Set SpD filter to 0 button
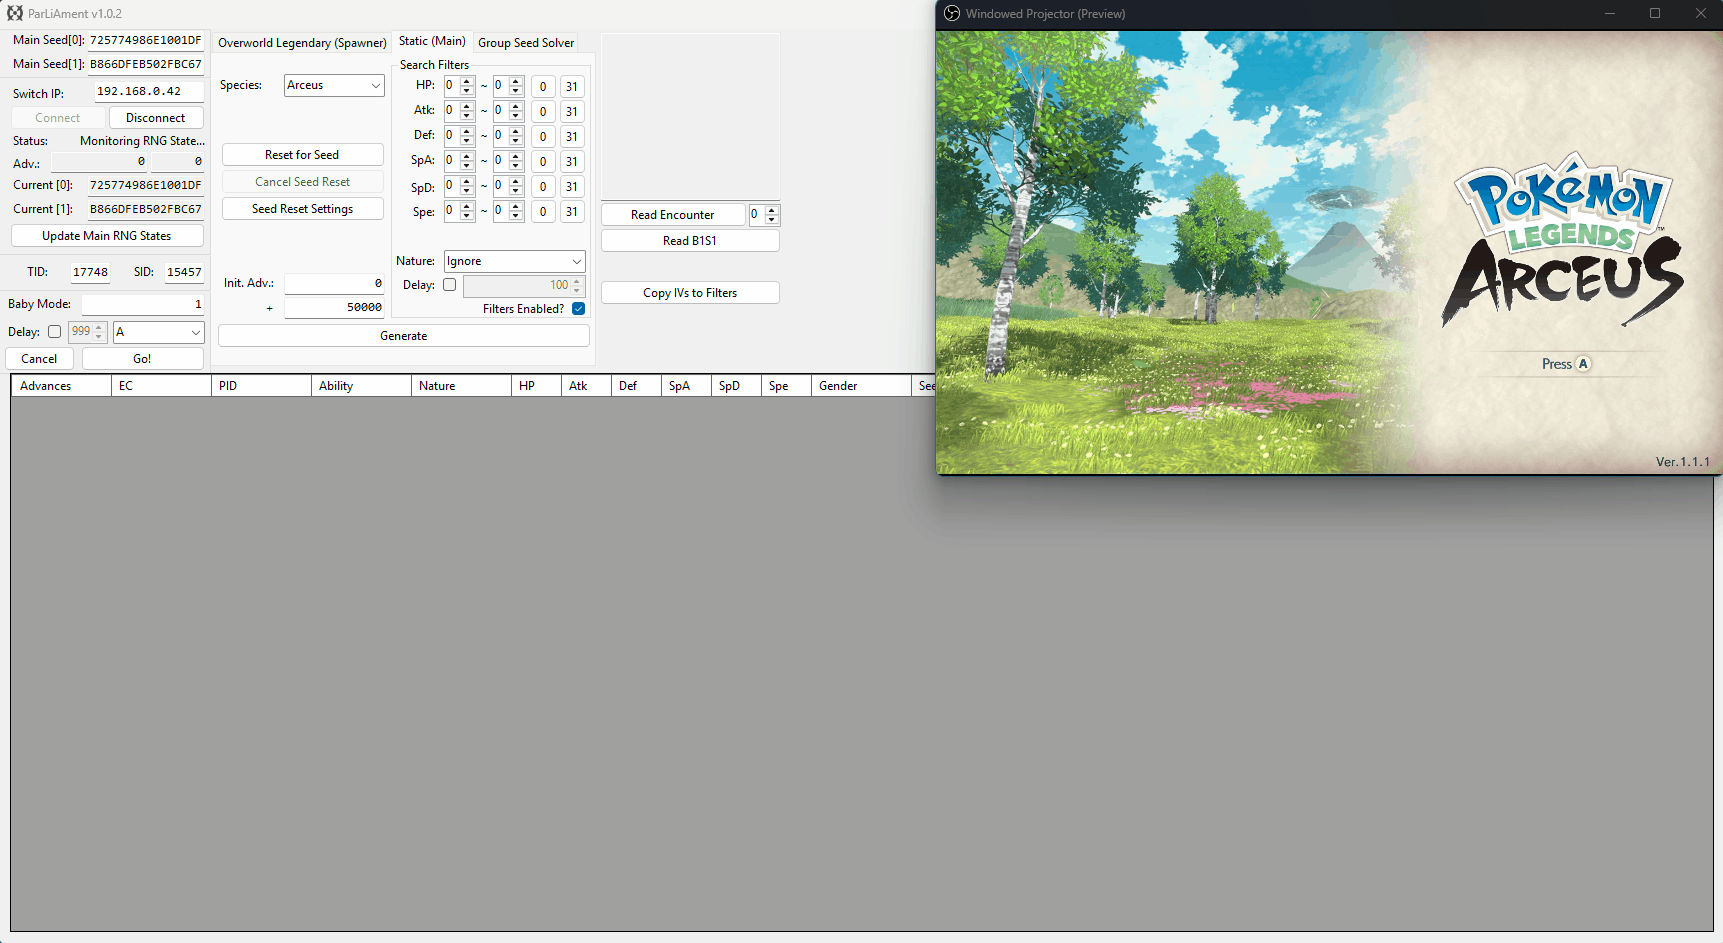 coord(543,186)
